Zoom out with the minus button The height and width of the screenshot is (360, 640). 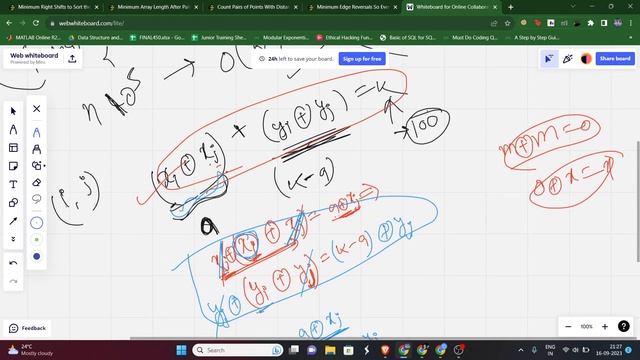(568, 327)
